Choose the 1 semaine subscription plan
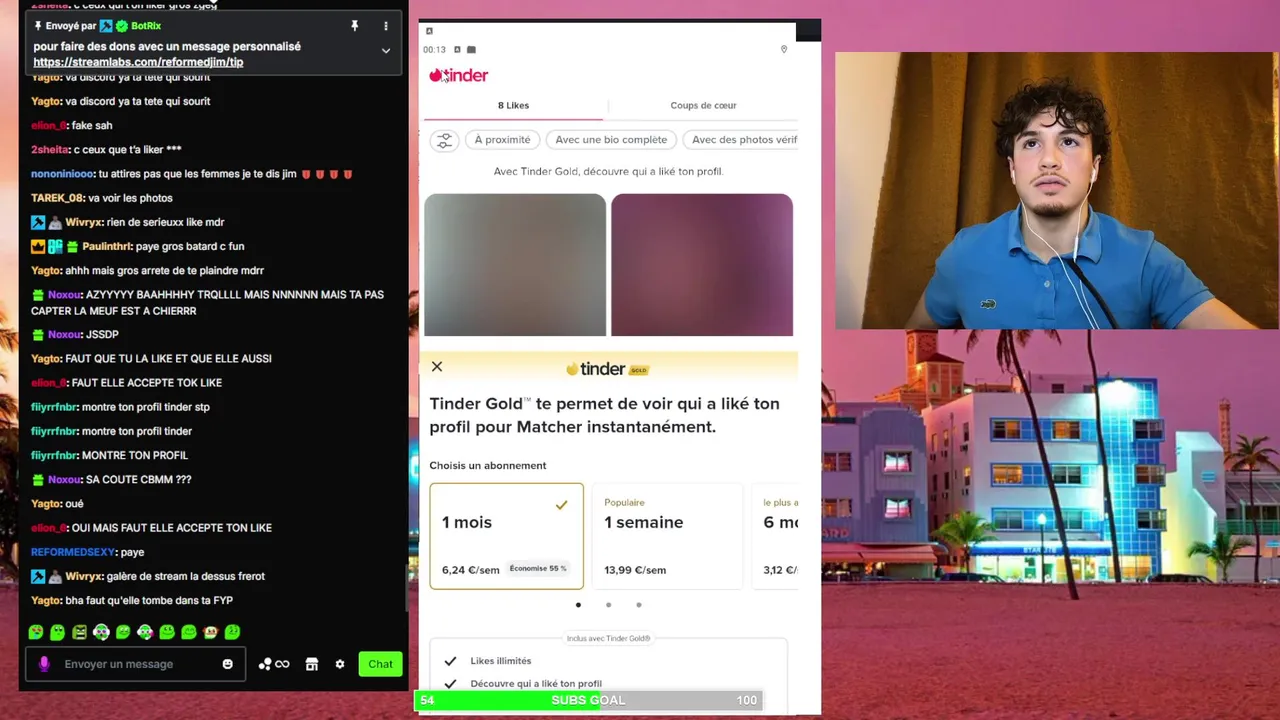 click(x=668, y=536)
